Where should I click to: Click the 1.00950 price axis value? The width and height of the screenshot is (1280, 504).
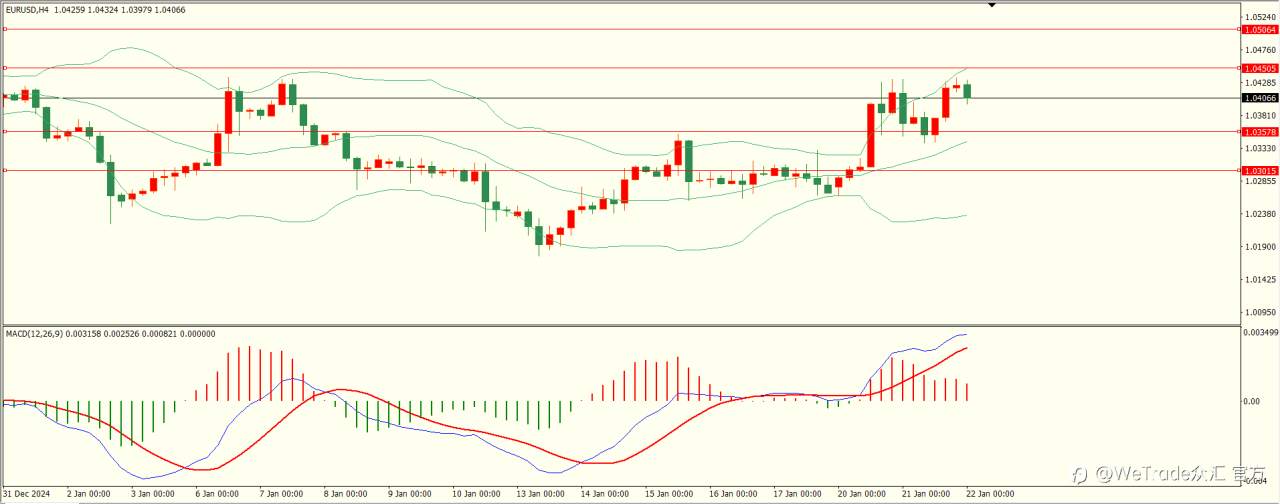(1262, 313)
